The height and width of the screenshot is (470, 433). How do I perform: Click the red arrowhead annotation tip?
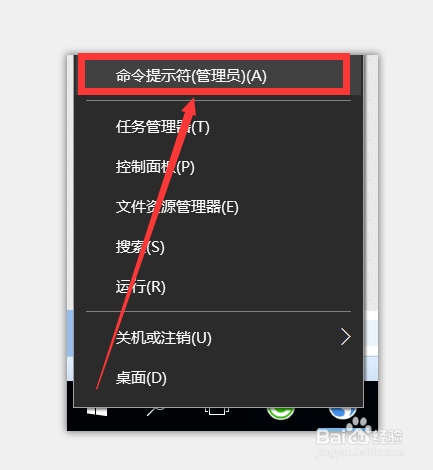[x=190, y=105]
